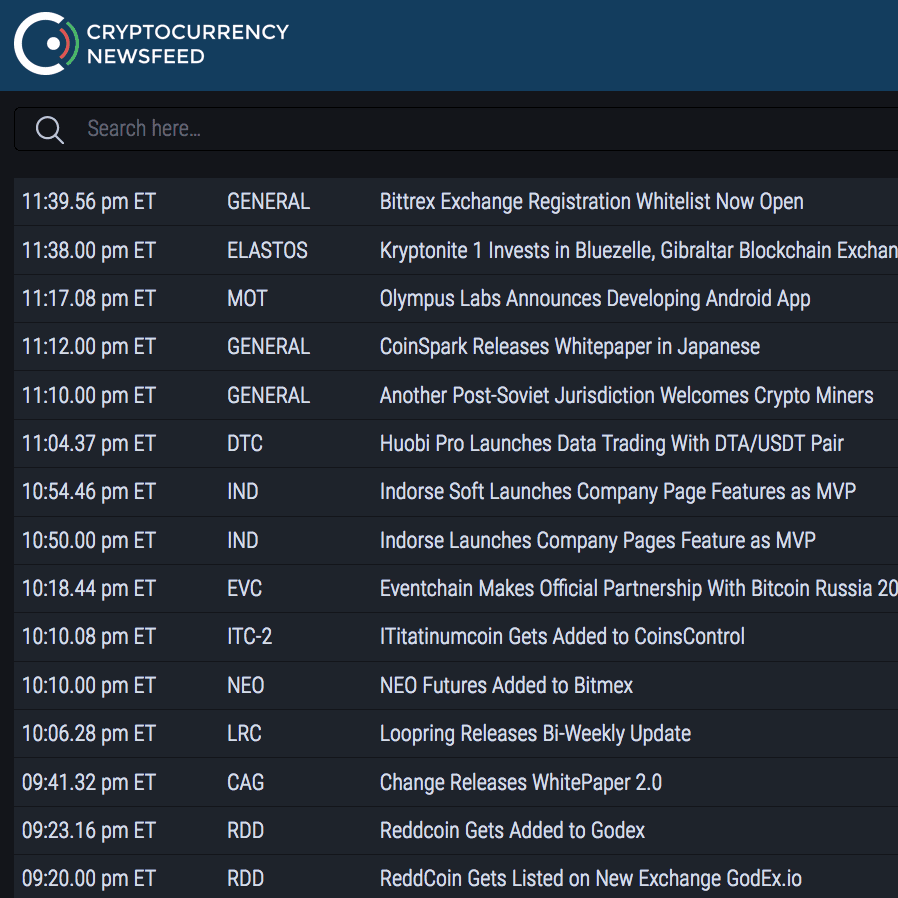The height and width of the screenshot is (898, 898).
Task: Select the DTC coin tag
Action: [245, 443]
